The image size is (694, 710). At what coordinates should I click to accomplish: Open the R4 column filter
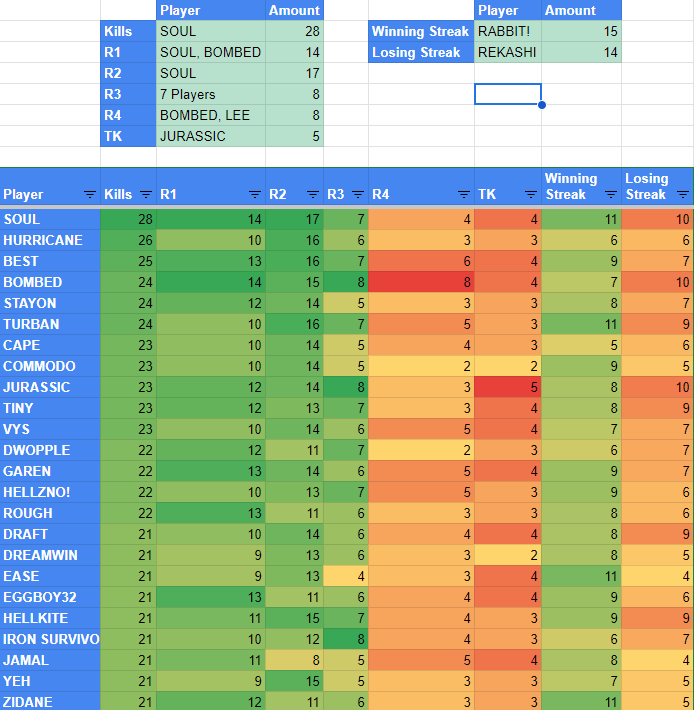tap(463, 194)
